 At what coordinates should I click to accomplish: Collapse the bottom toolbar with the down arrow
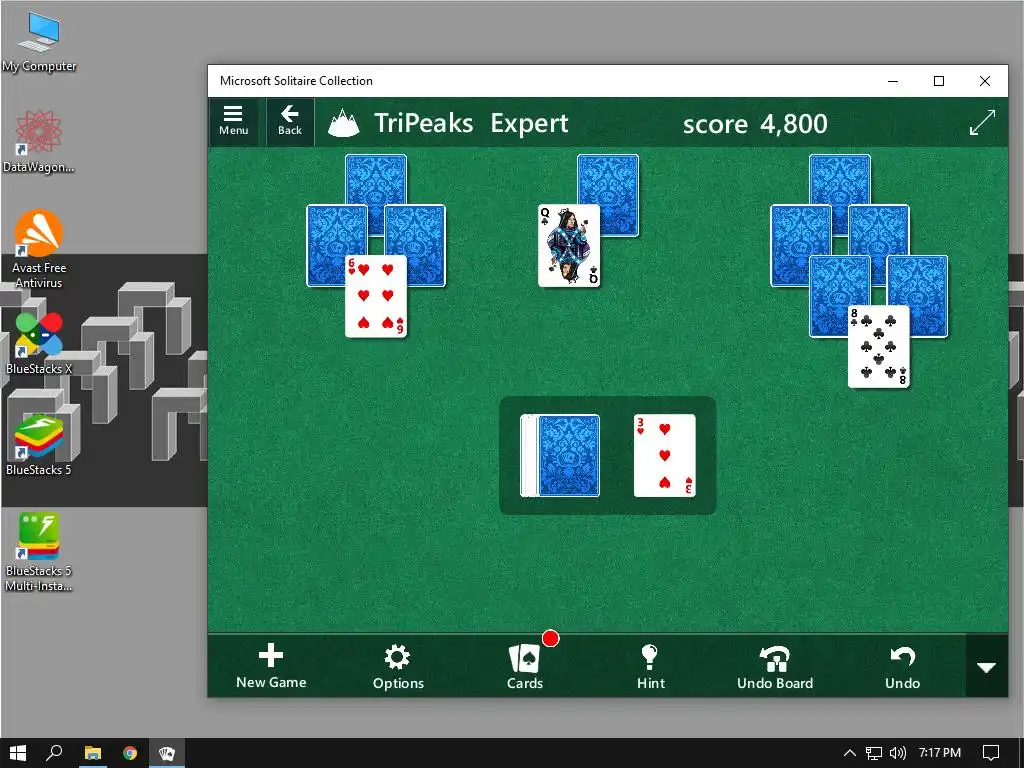(986, 667)
